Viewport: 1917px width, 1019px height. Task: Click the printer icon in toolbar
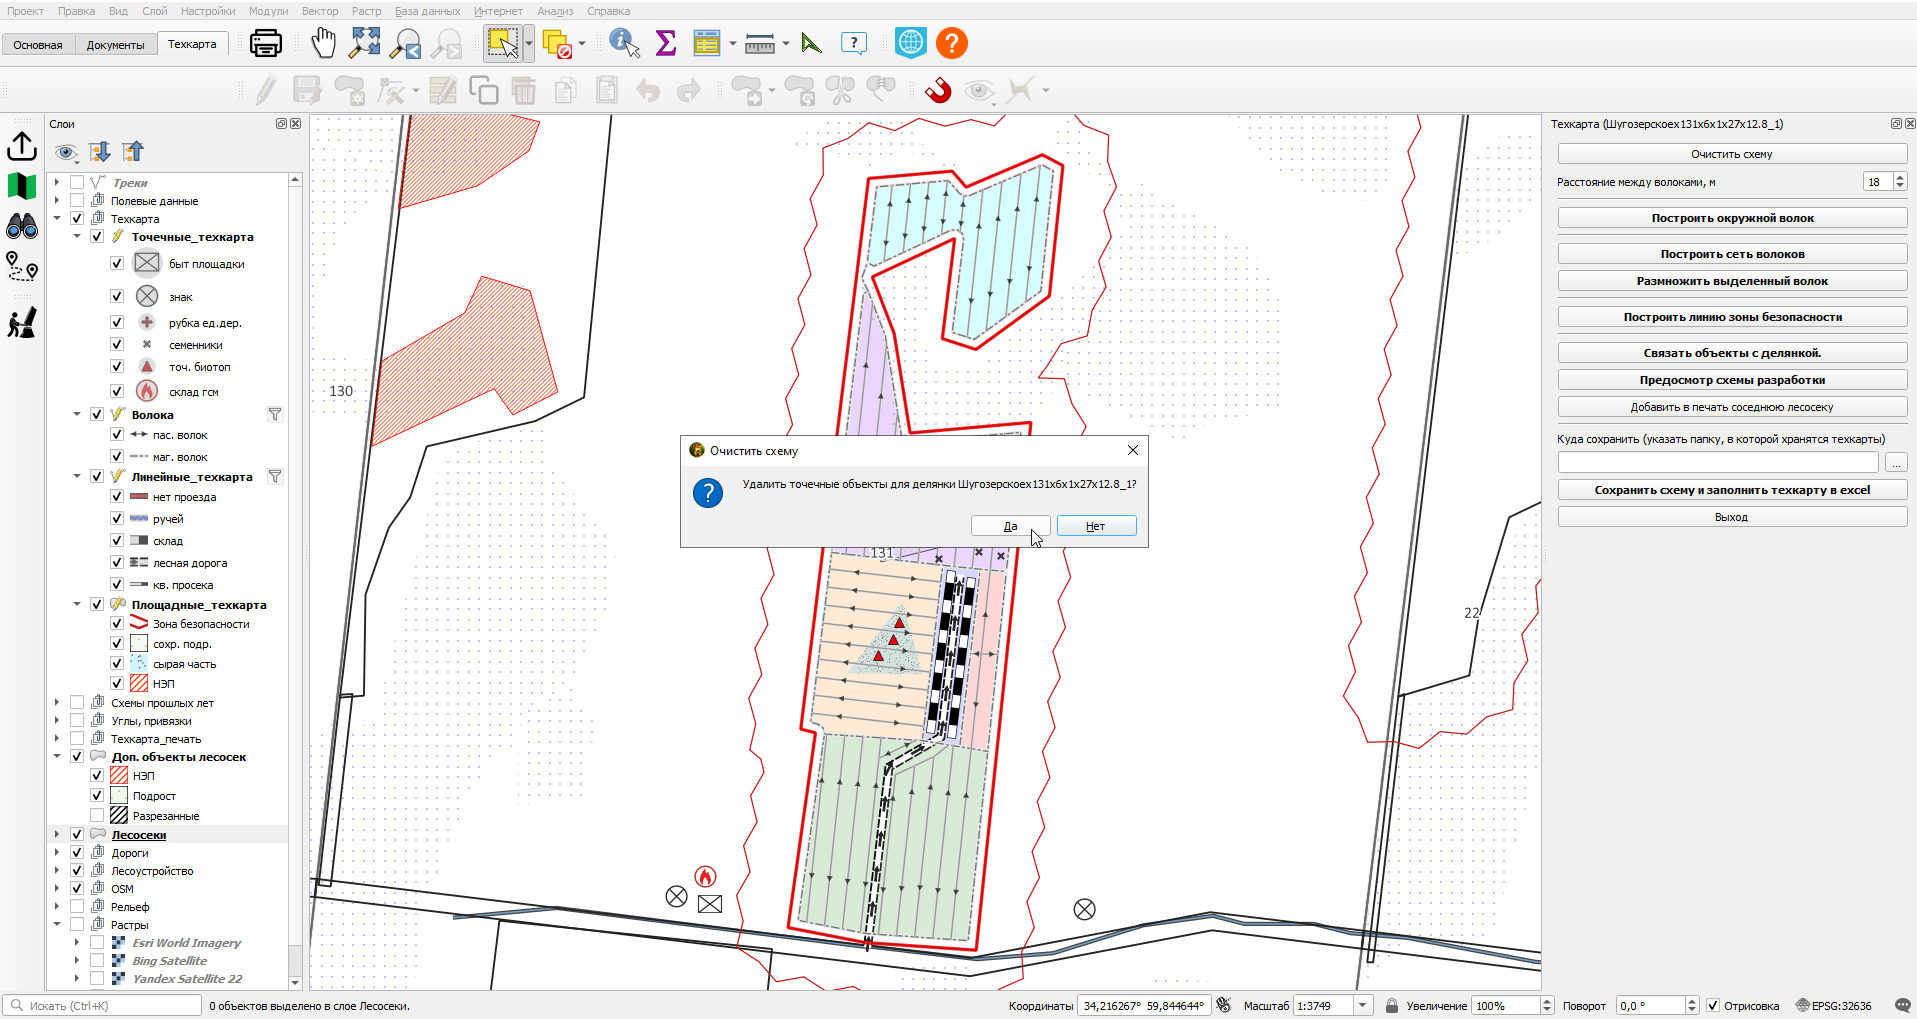tap(266, 43)
